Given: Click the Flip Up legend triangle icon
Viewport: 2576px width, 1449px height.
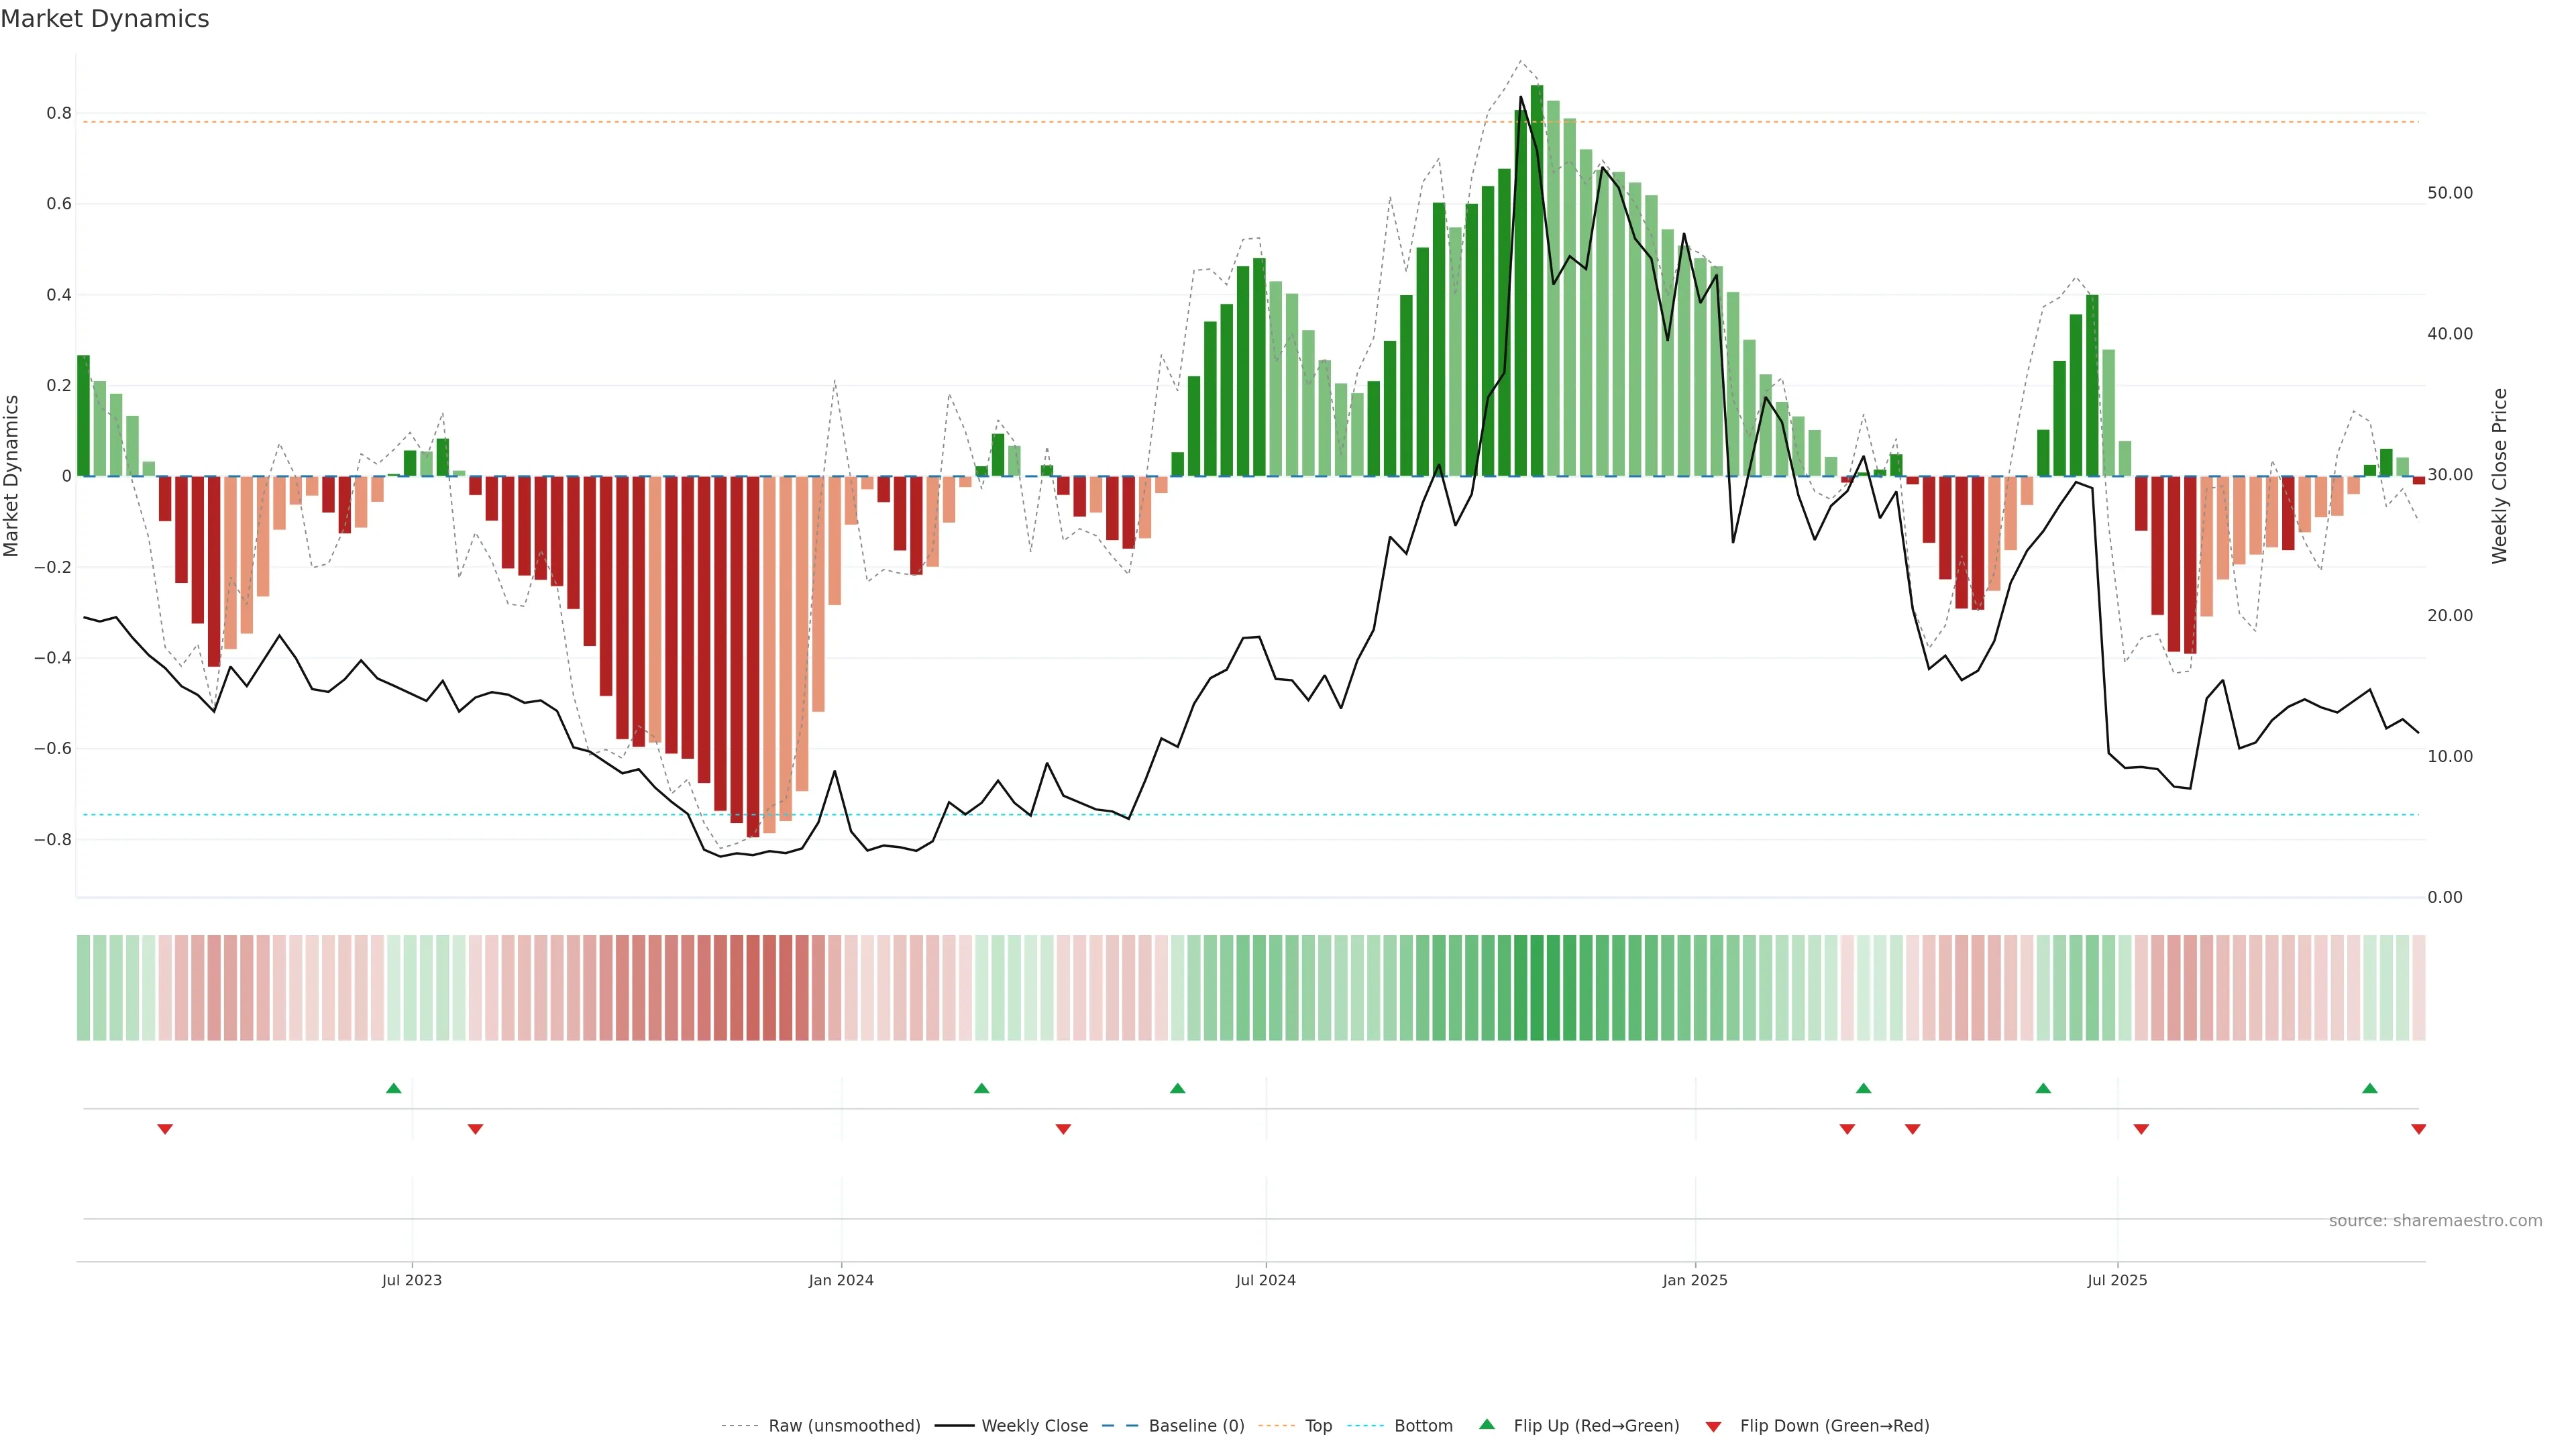Looking at the screenshot, I should (1487, 1424).
